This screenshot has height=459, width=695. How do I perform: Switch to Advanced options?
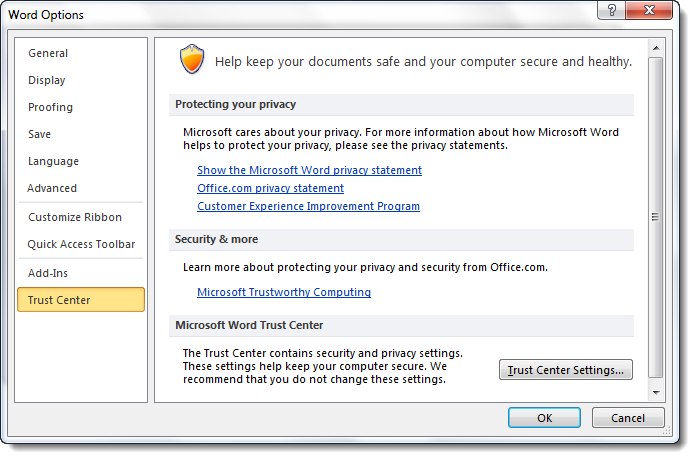click(x=52, y=188)
